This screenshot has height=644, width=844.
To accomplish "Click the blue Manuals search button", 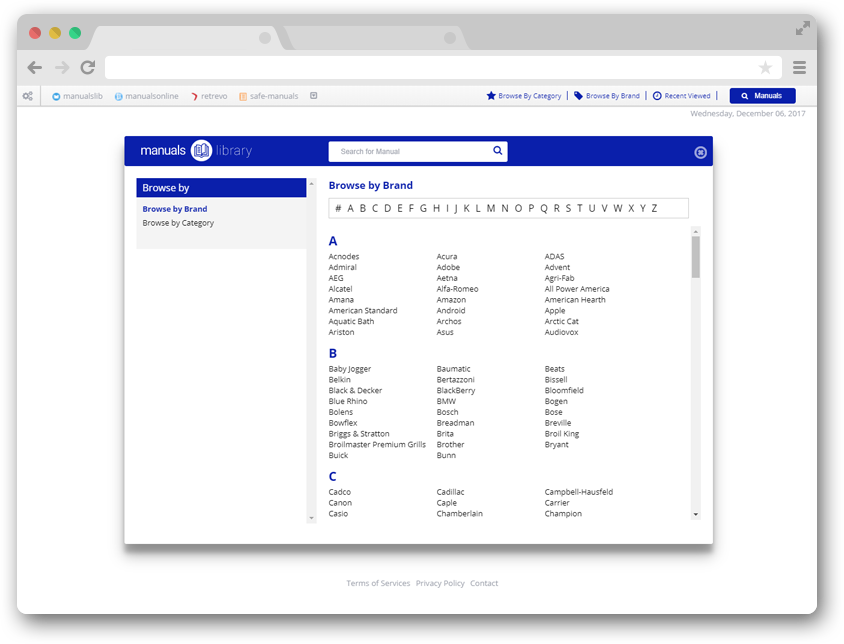I will coord(762,96).
